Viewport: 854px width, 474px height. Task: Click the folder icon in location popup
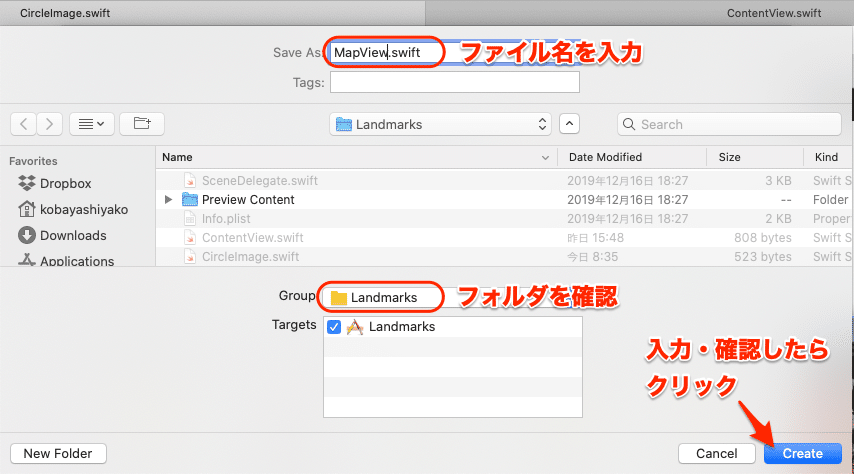[344, 124]
